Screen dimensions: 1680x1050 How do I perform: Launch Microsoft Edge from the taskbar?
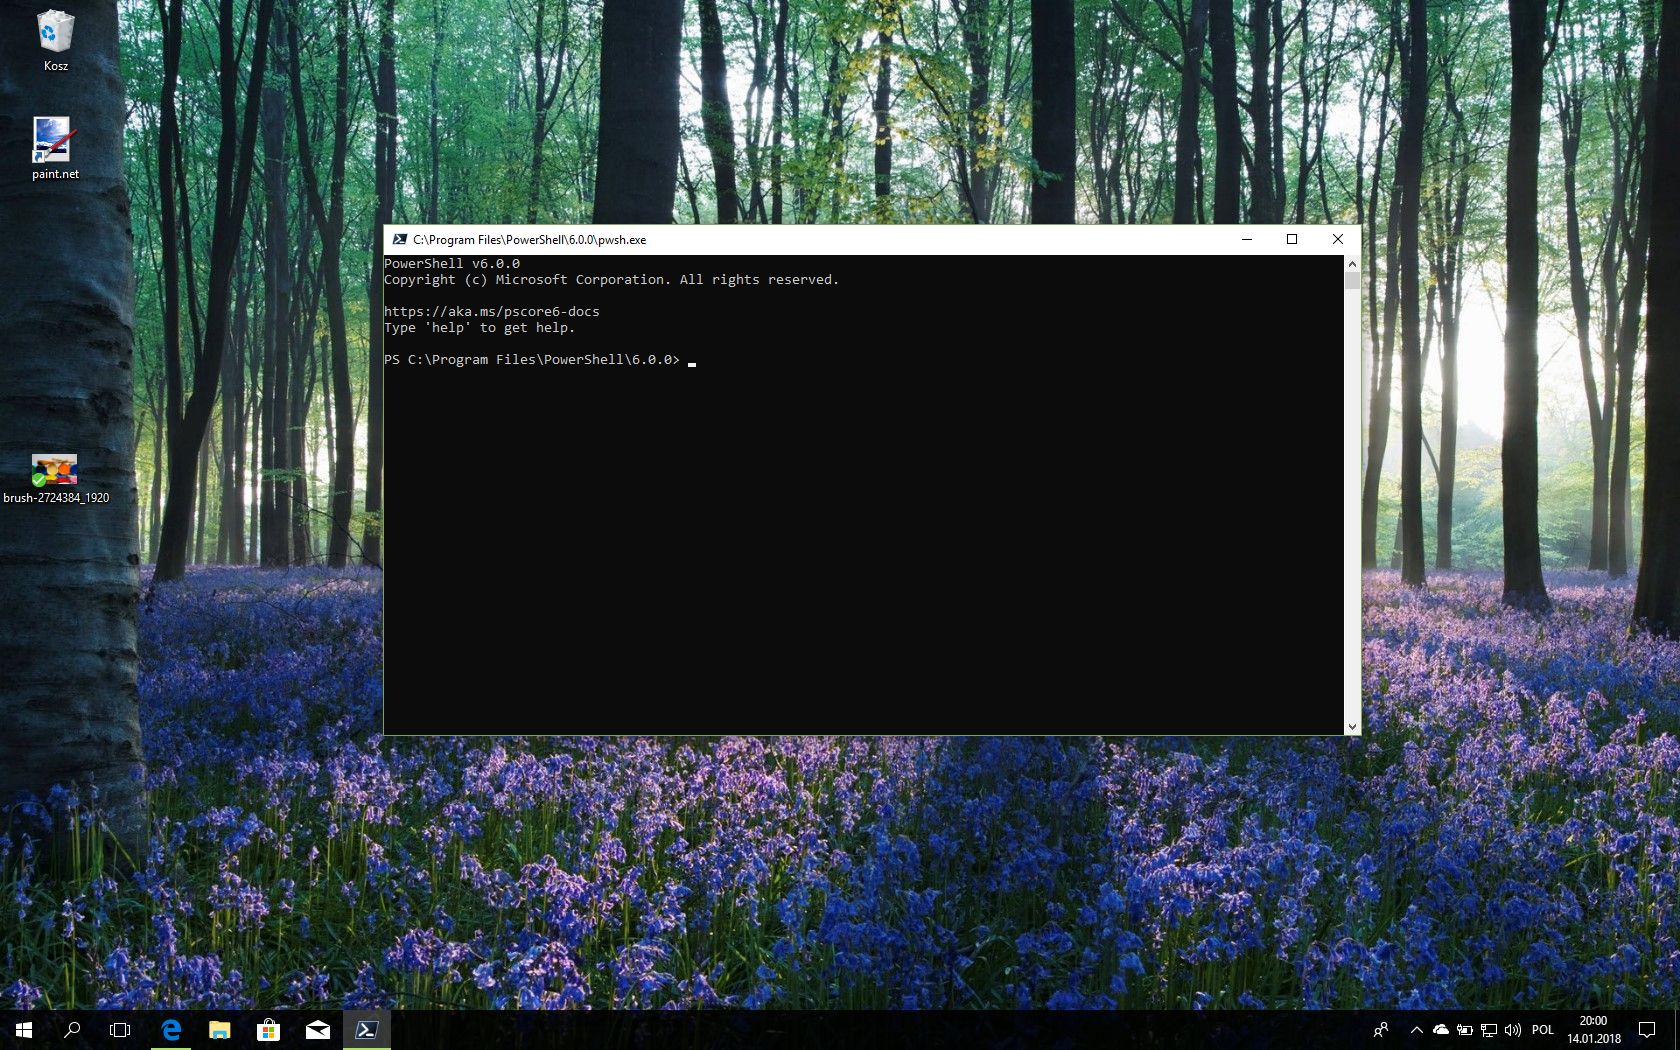coord(171,1030)
